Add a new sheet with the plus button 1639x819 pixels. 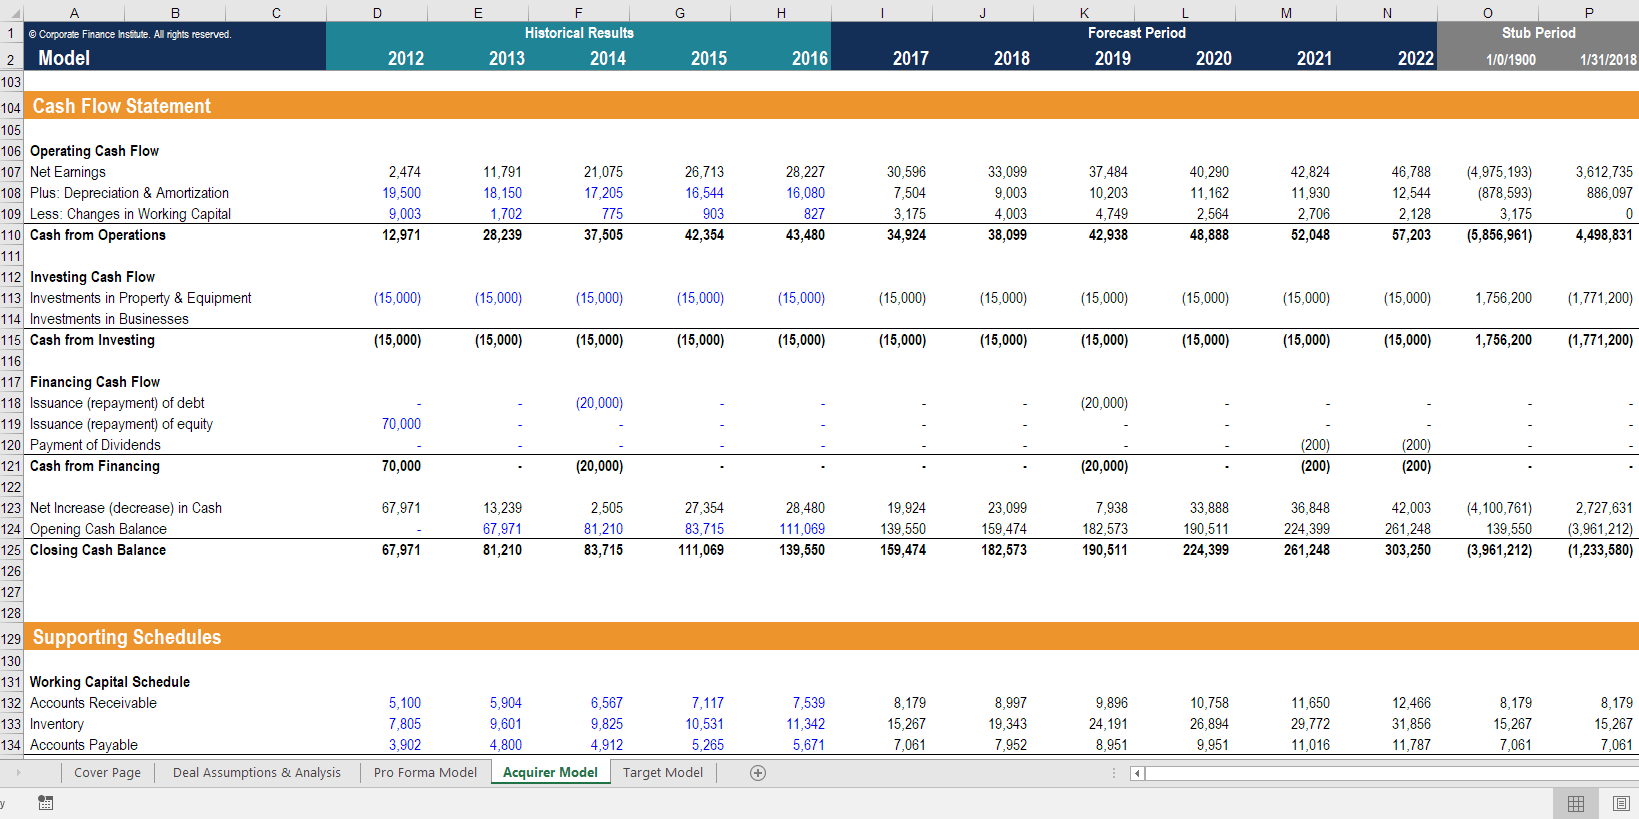(758, 773)
